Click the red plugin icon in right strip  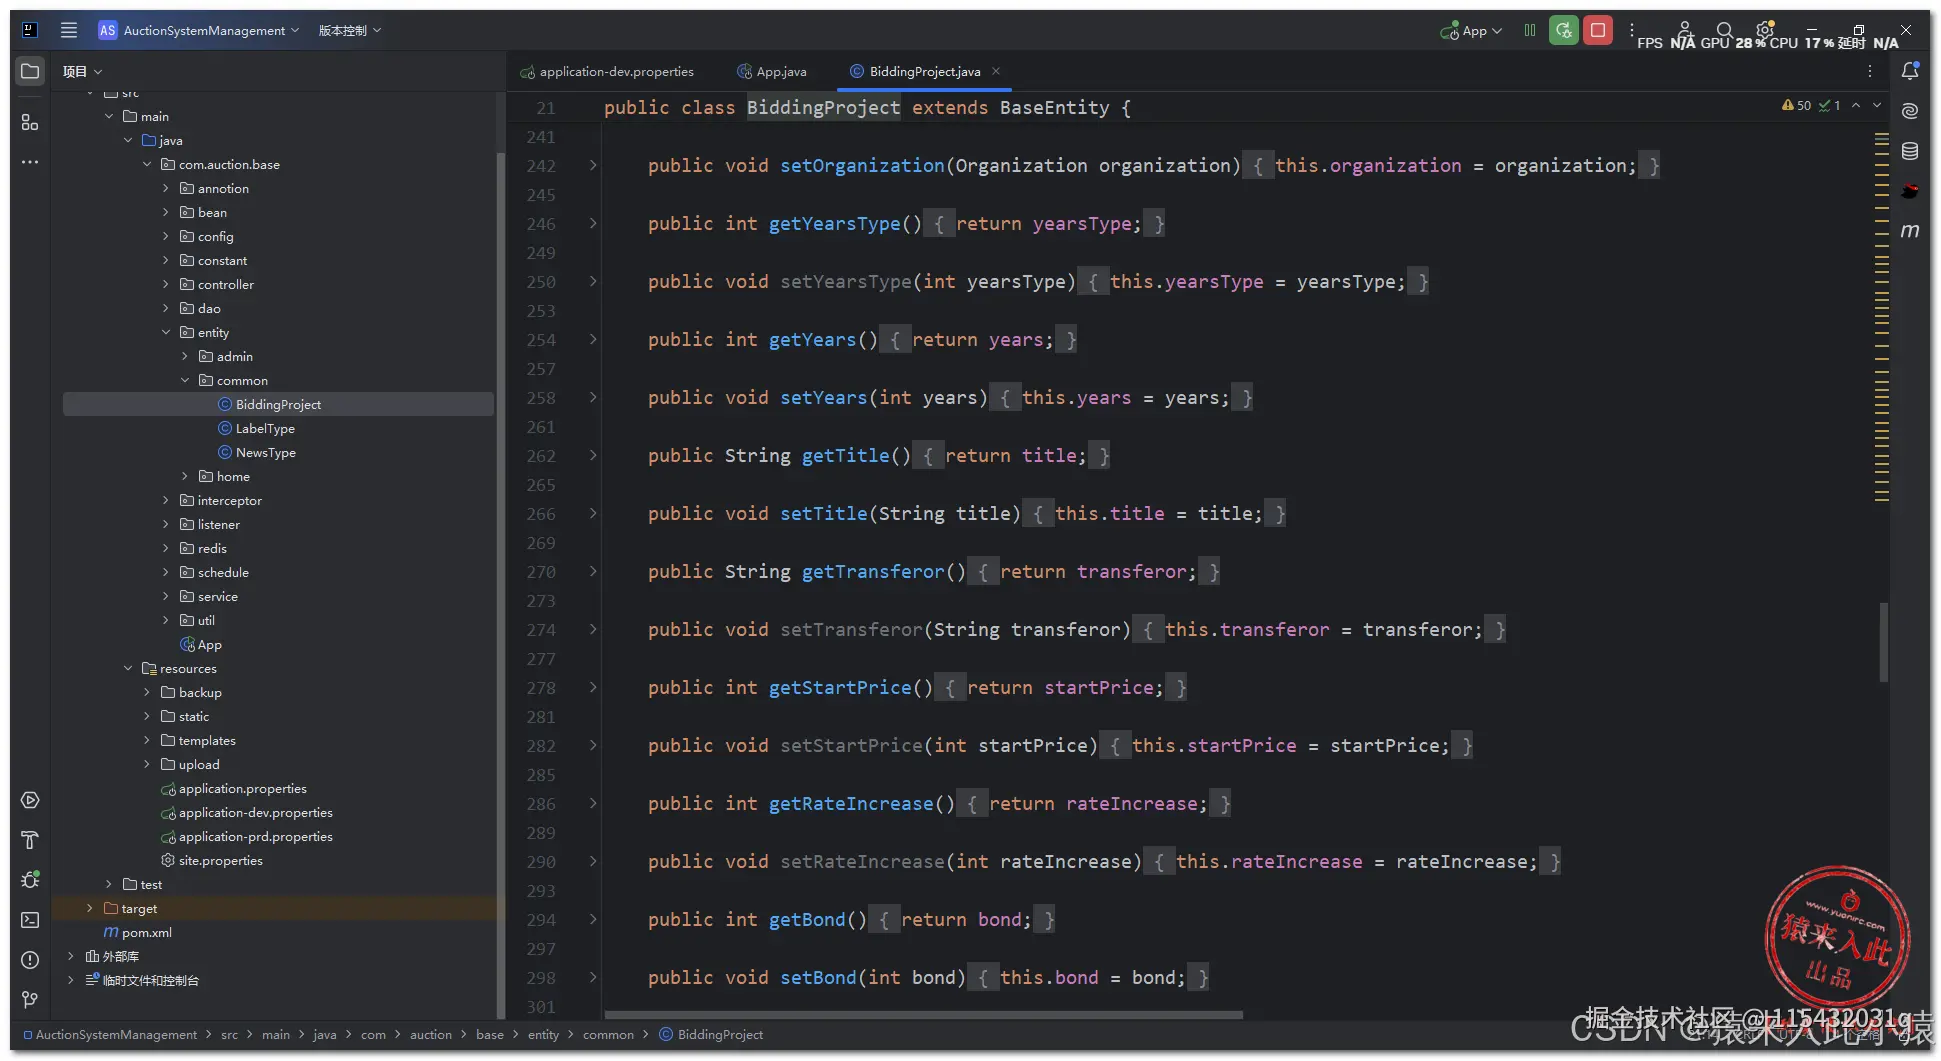[1910, 191]
